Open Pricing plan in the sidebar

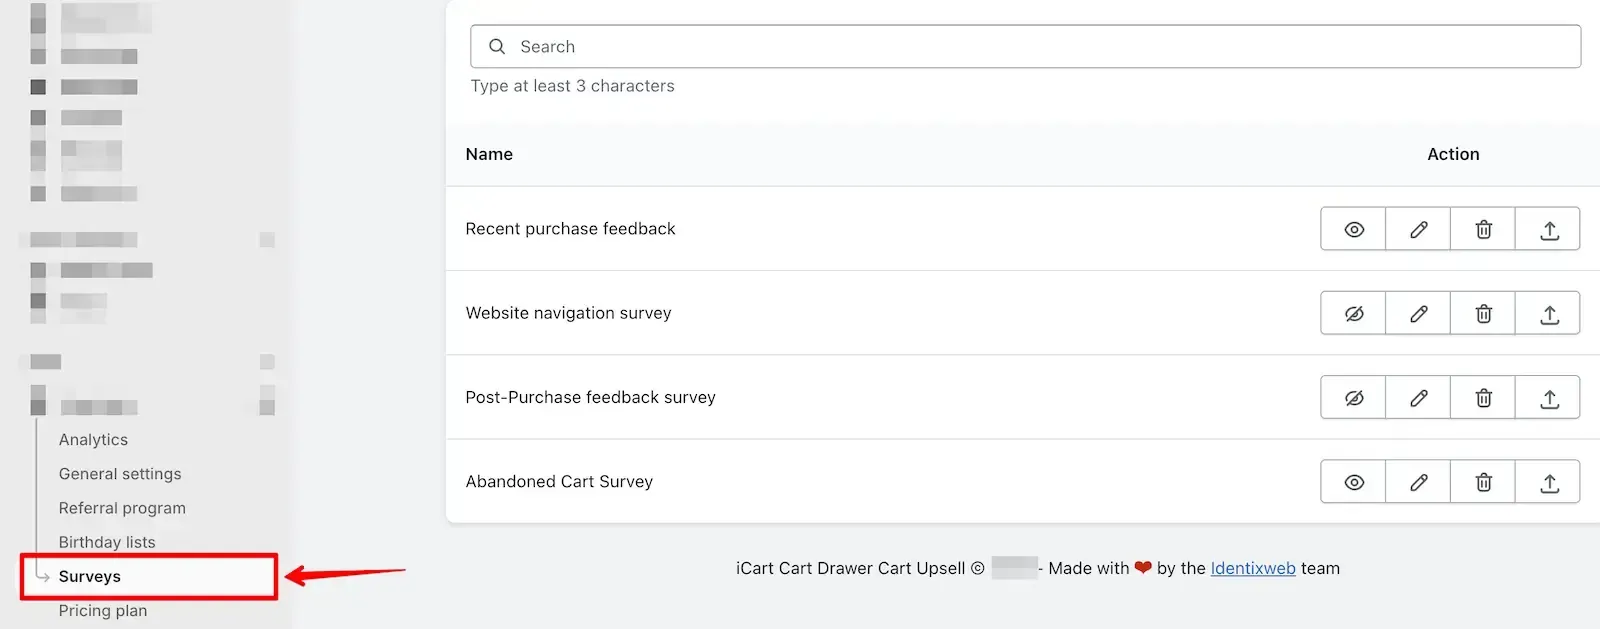[x=103, y=610]
